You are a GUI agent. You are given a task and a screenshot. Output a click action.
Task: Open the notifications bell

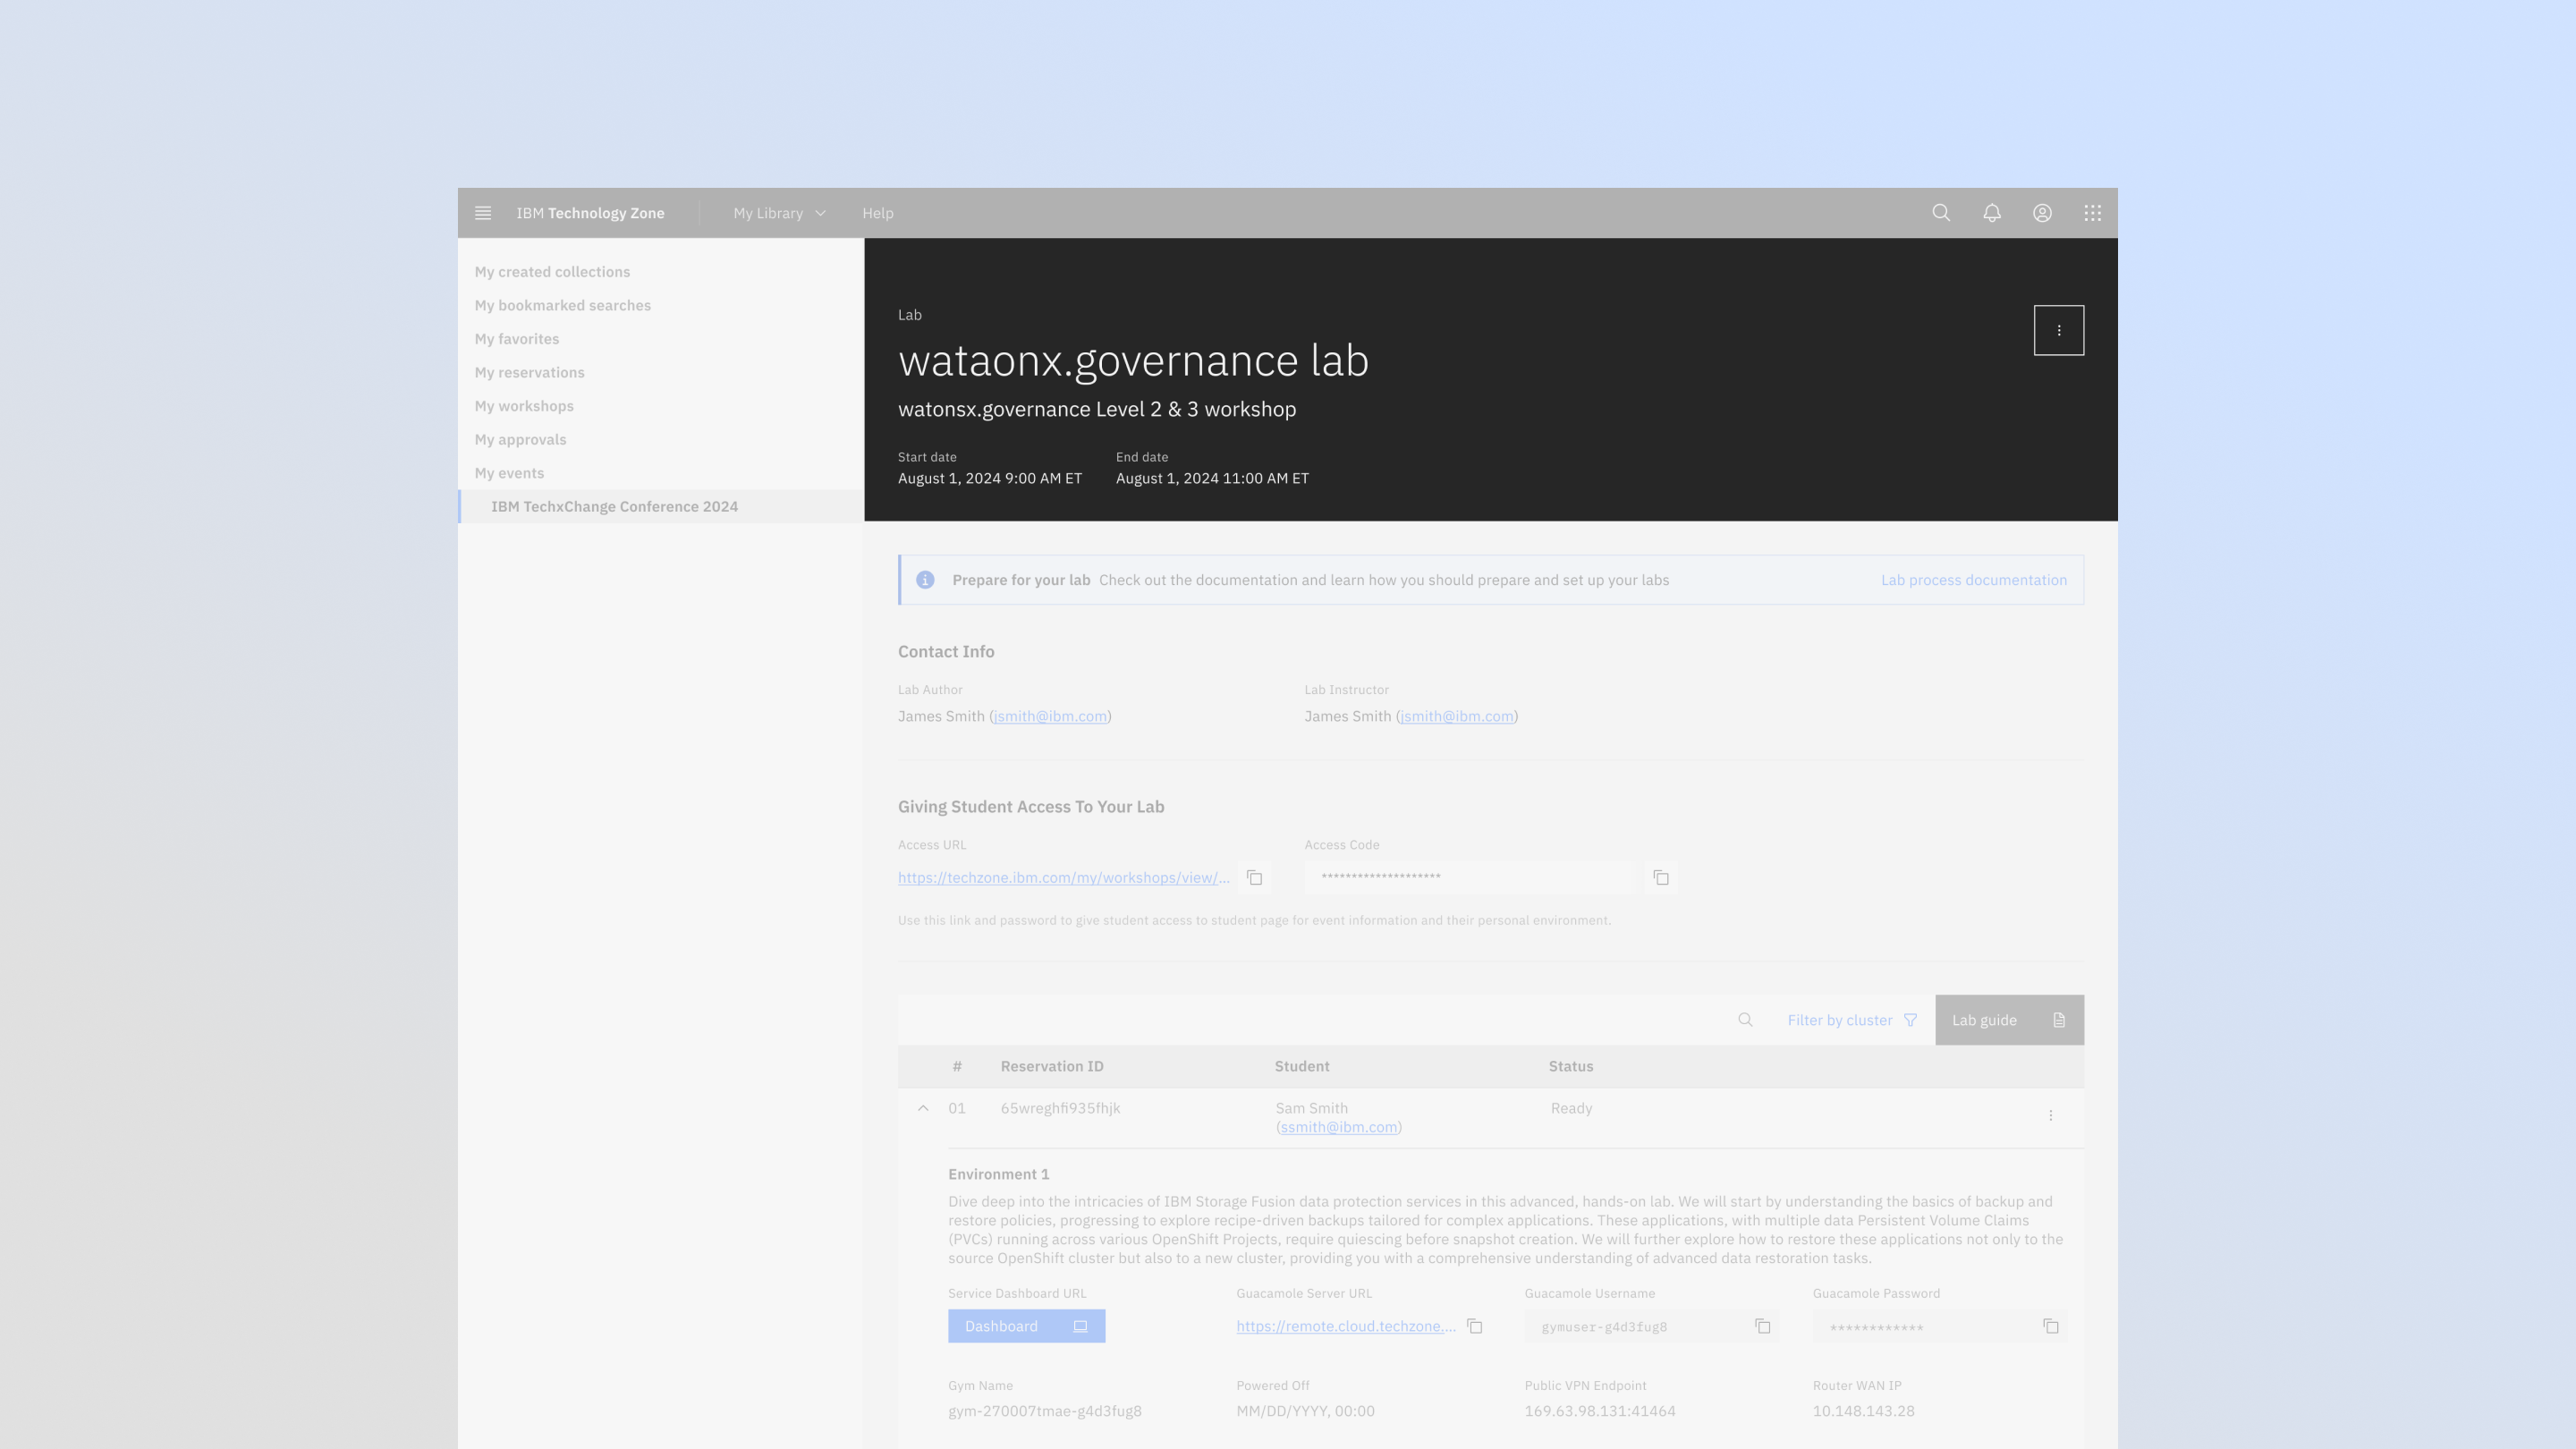[1991, 213]
